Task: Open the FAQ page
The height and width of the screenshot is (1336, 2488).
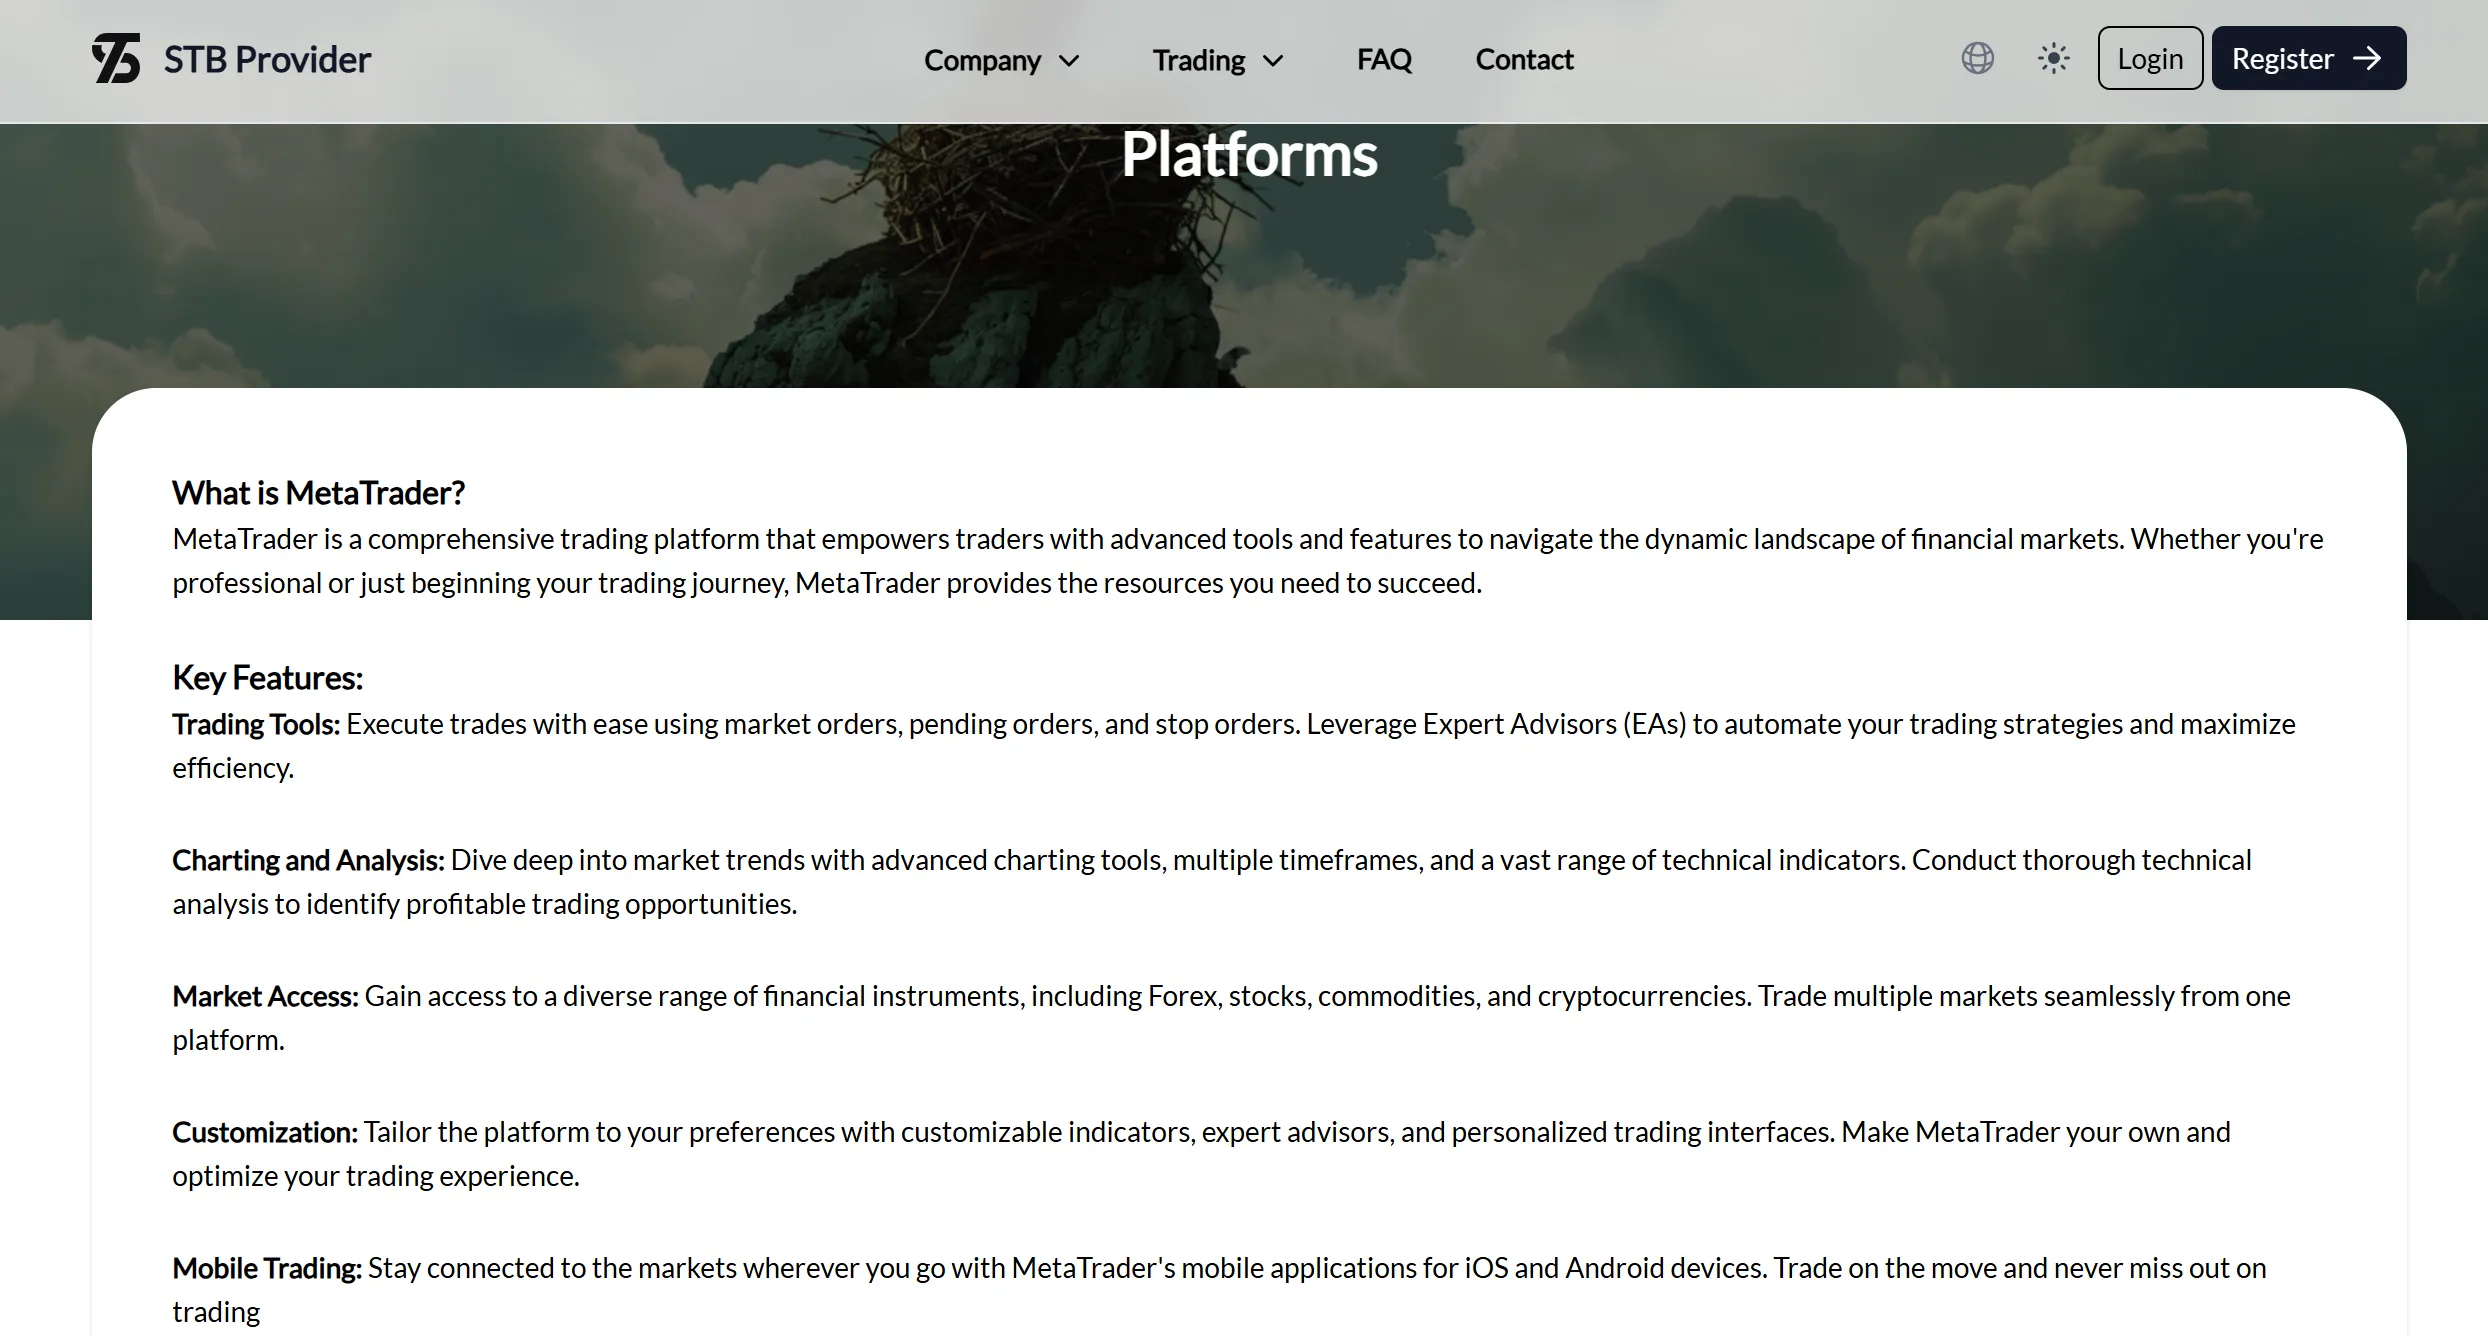Action: (1384, 60)
